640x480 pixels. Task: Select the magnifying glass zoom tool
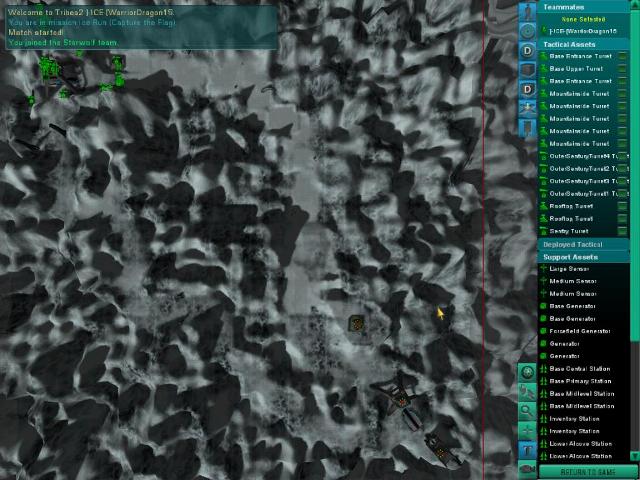pos(527,411)
